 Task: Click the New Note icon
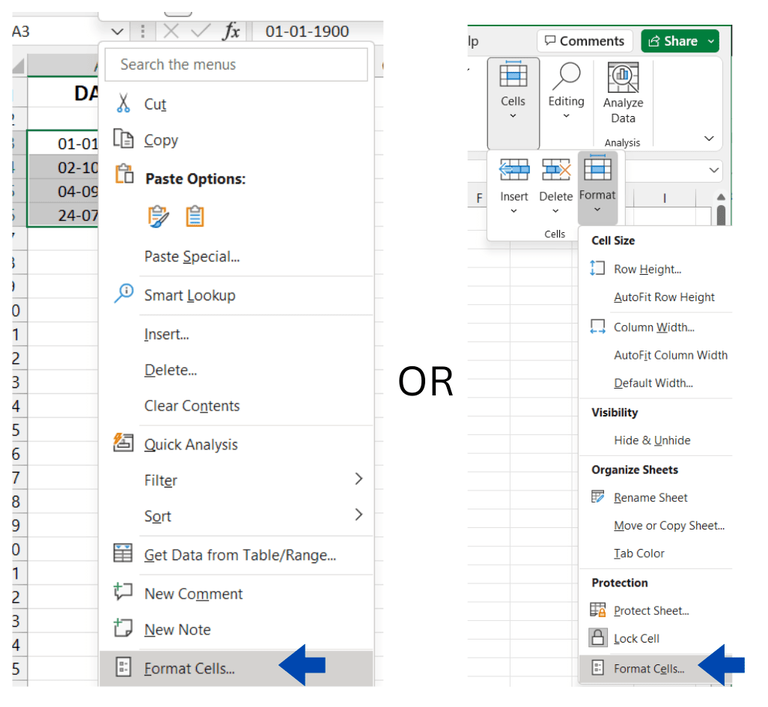click(122, 628)
